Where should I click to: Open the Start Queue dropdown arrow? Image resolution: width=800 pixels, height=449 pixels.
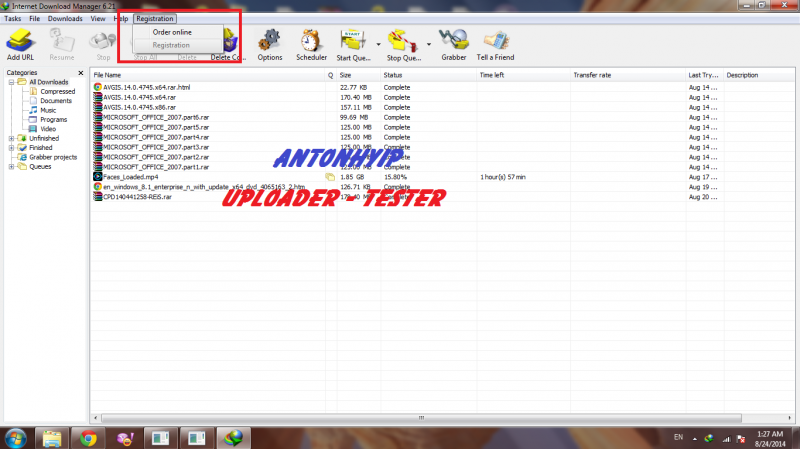click(x=378, y=44)
